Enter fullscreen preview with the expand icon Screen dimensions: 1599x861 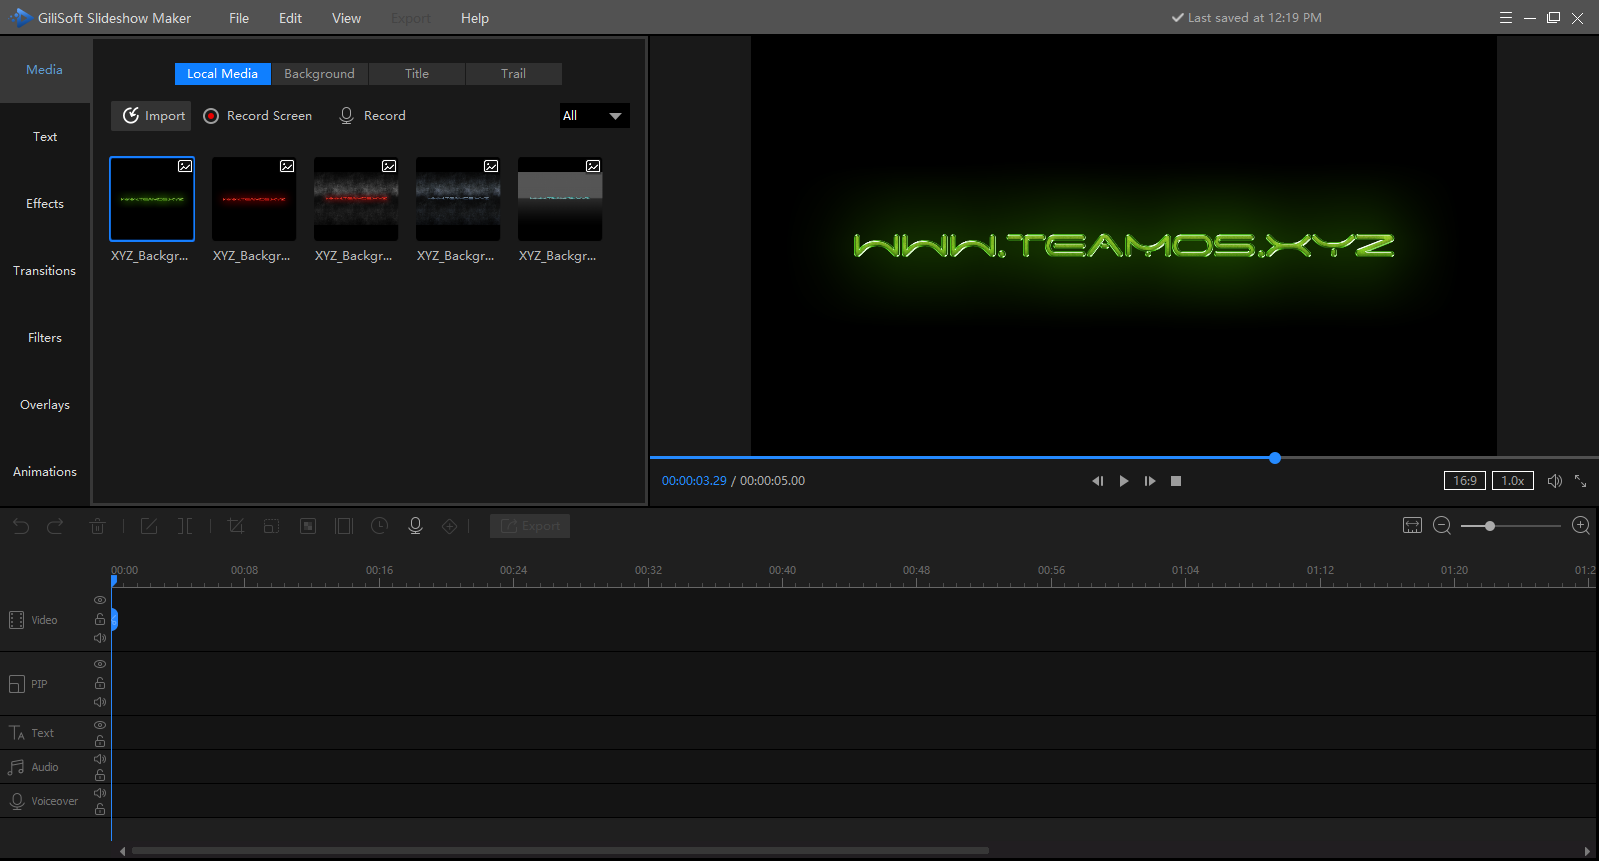(x=1581, y=481)
